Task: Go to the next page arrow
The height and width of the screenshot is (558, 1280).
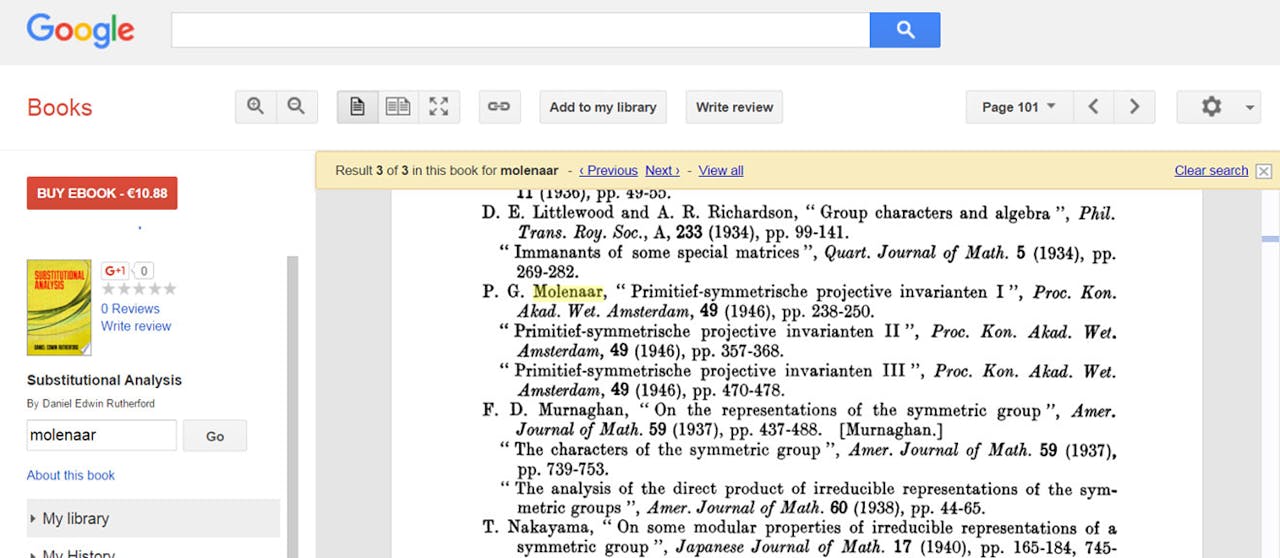Action: pos(1134,107)
